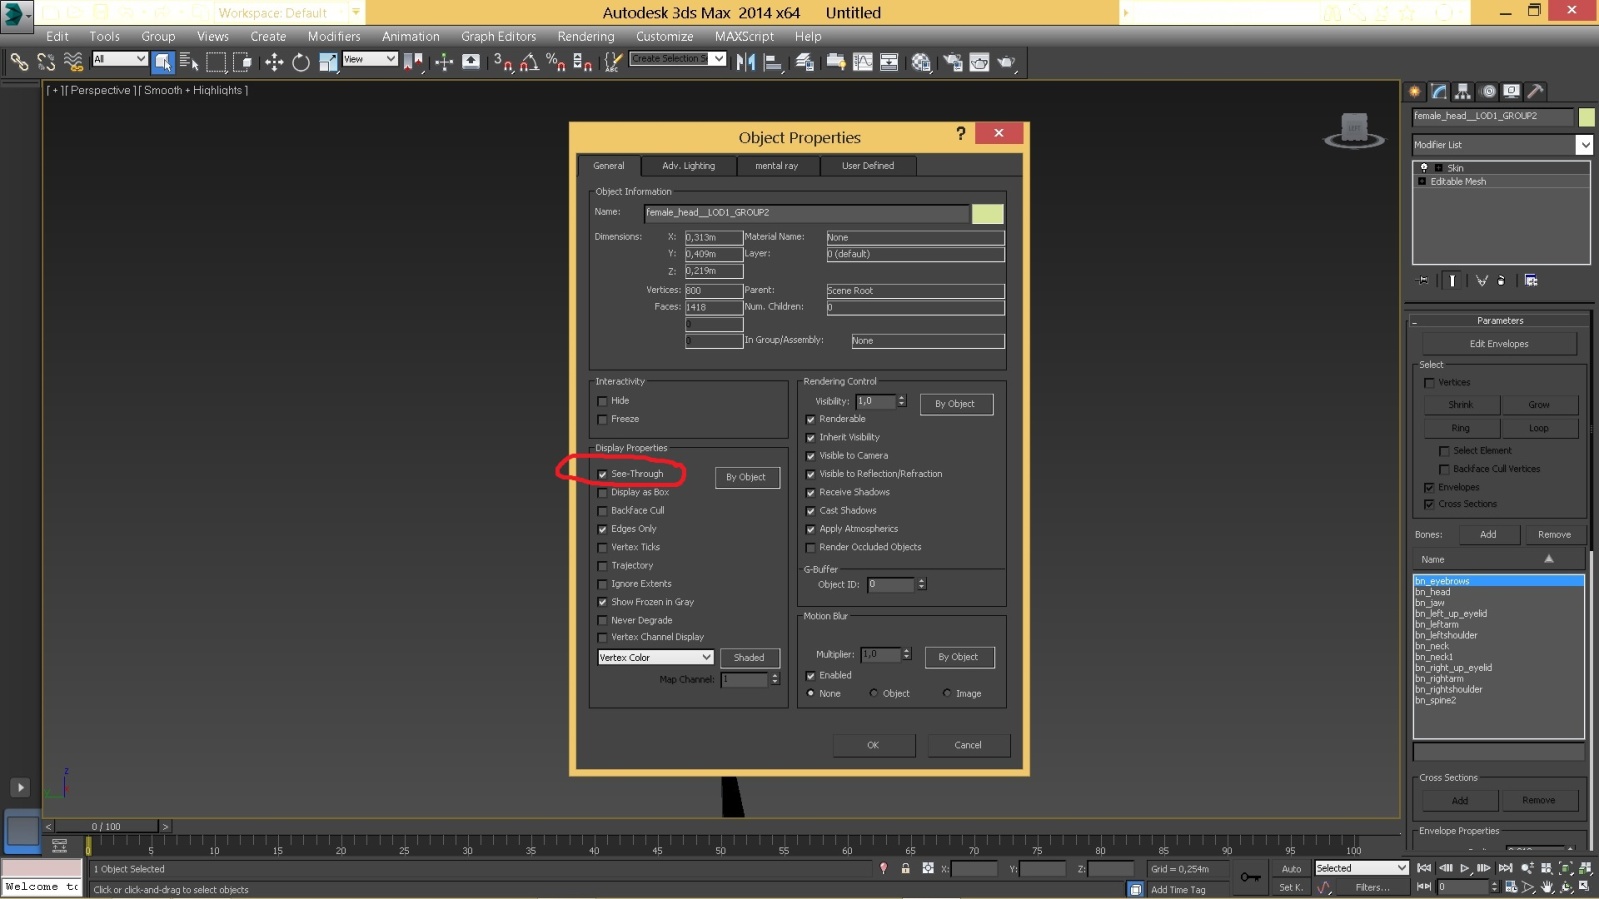Click Bind to Space Warp icon
1599x899 pixels.
coord(73,62)
